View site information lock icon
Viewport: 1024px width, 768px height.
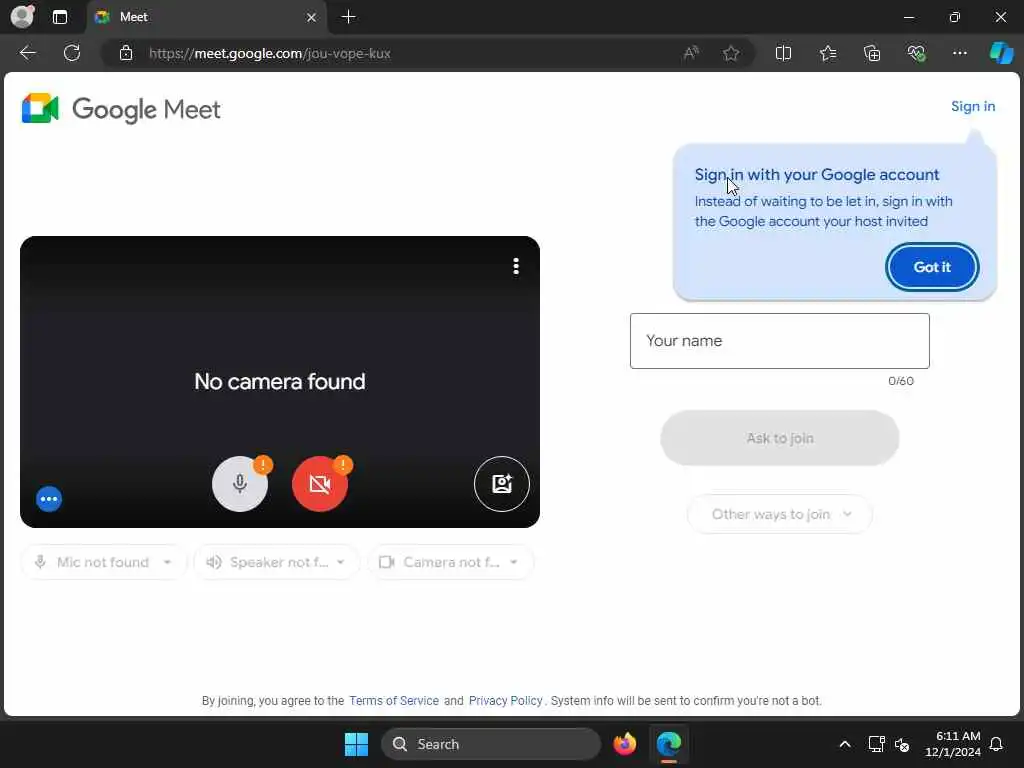(x=125, y=53)
